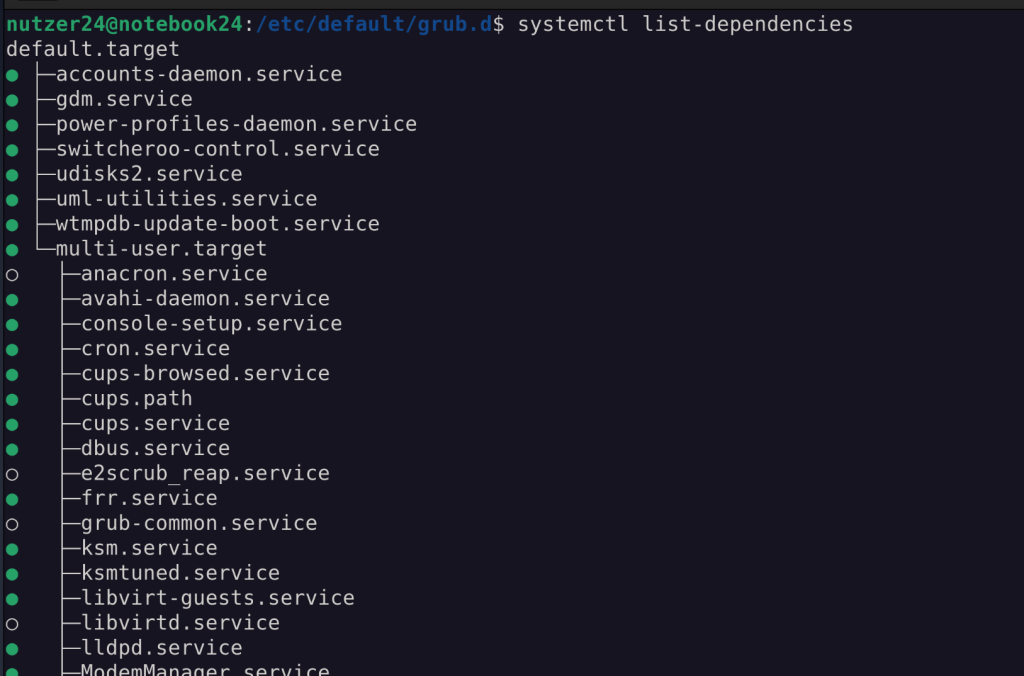Click the '/etc/default/grub.d' path text
This screenshot has width=1024, height=676.
(x=374, y=25)
